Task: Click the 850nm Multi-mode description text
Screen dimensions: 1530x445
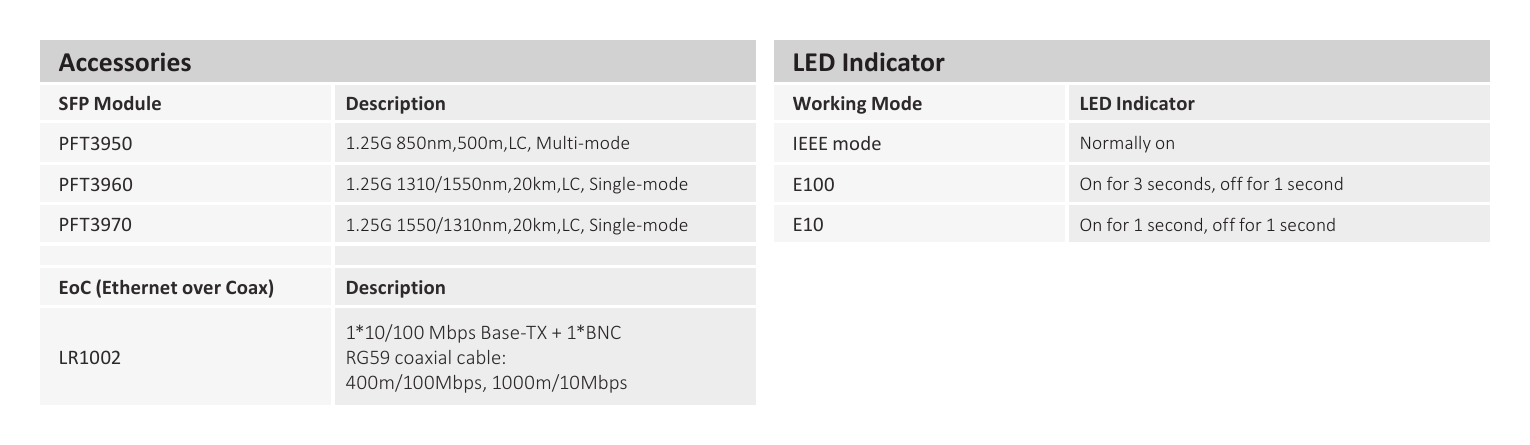Action: pyautogui.click(x=488, y=143)
